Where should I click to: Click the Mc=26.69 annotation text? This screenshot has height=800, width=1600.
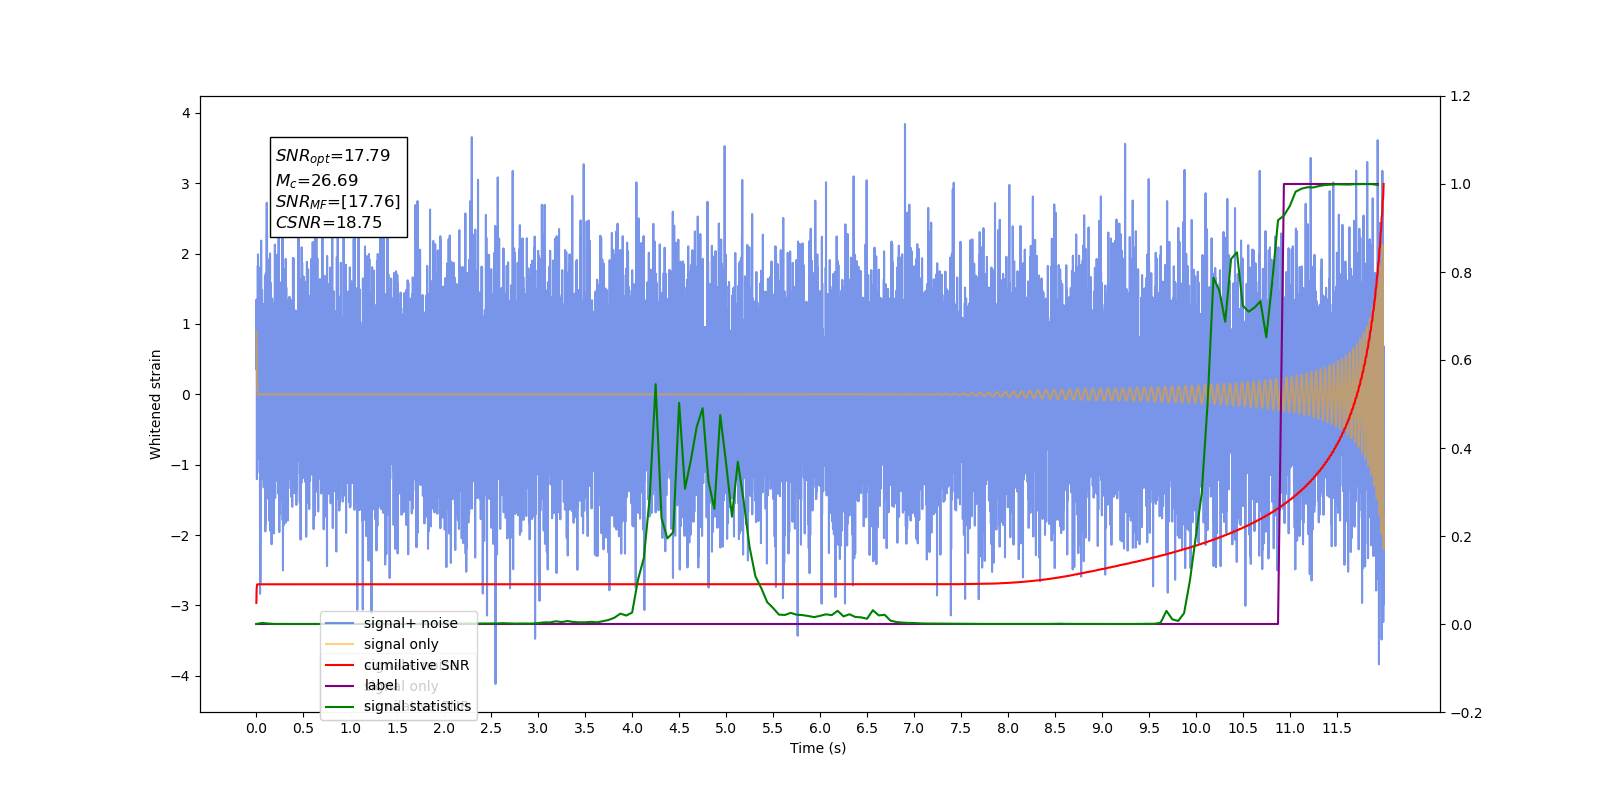coord(317,180)
